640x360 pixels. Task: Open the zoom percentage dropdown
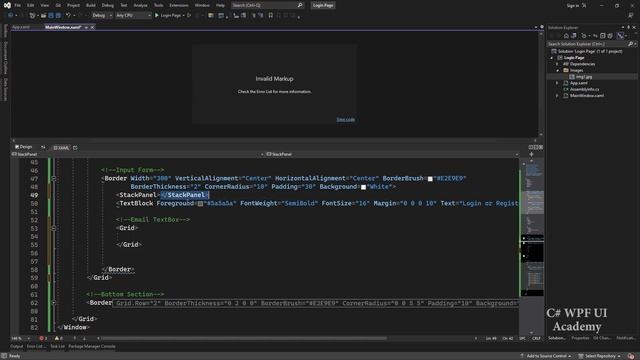tap(21, 338)
